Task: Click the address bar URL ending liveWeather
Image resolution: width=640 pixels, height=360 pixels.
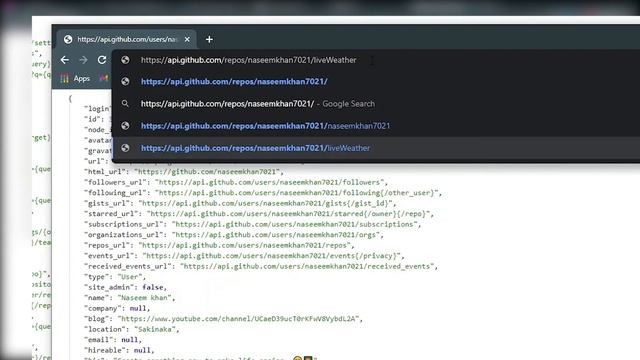Action: tap(249, 60)
